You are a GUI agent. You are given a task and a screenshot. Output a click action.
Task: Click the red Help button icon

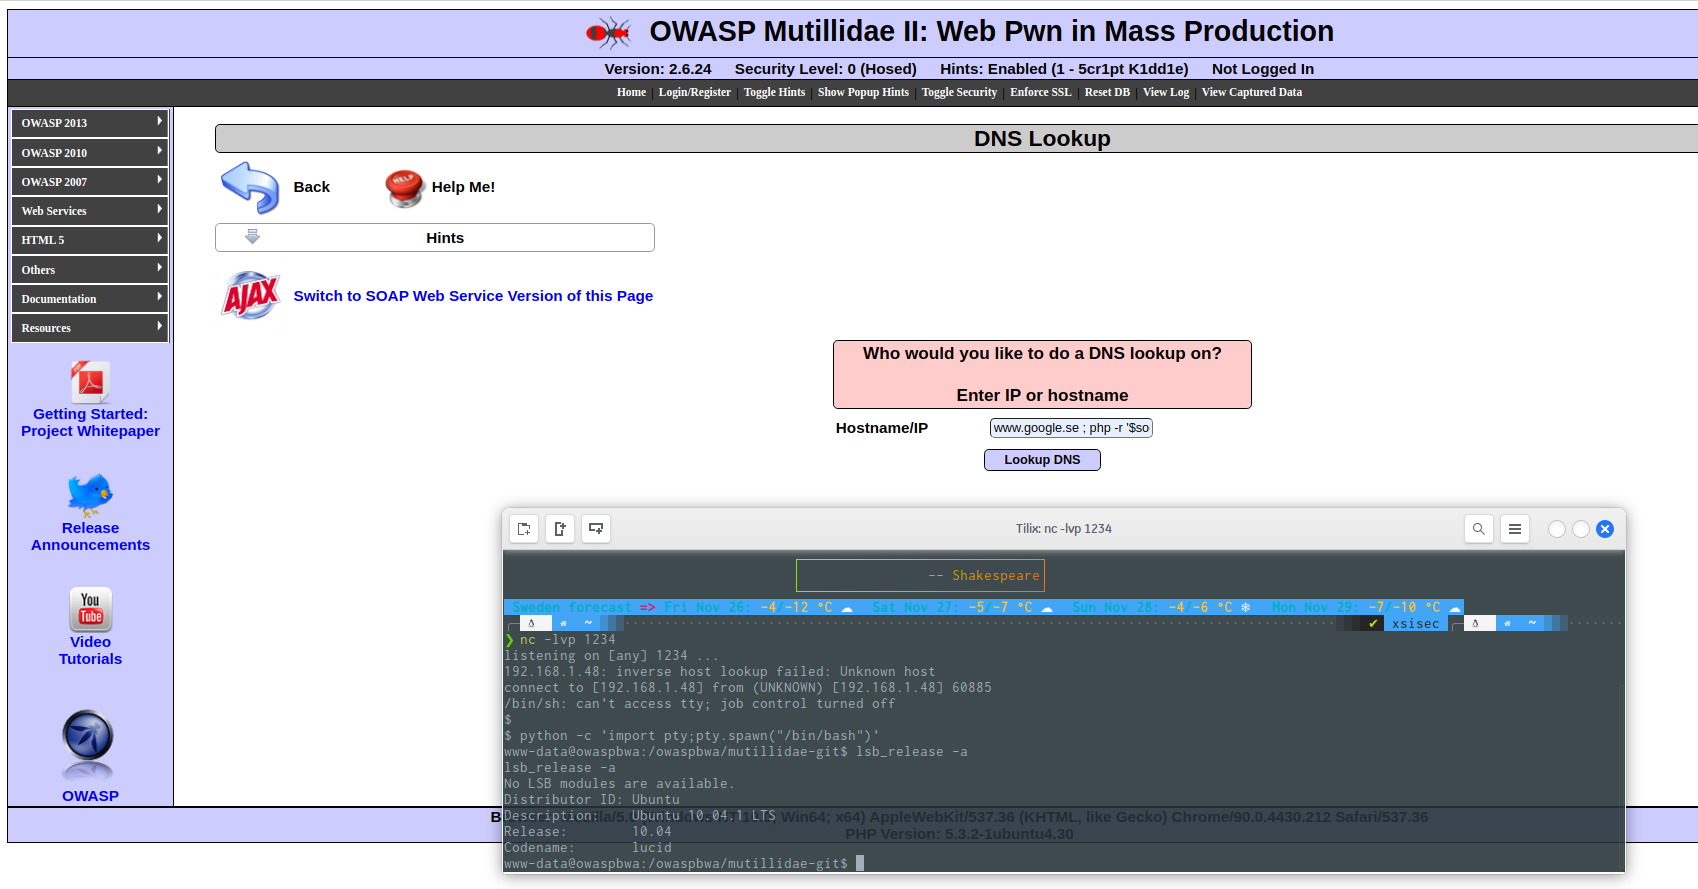click(x=404, y=187)
